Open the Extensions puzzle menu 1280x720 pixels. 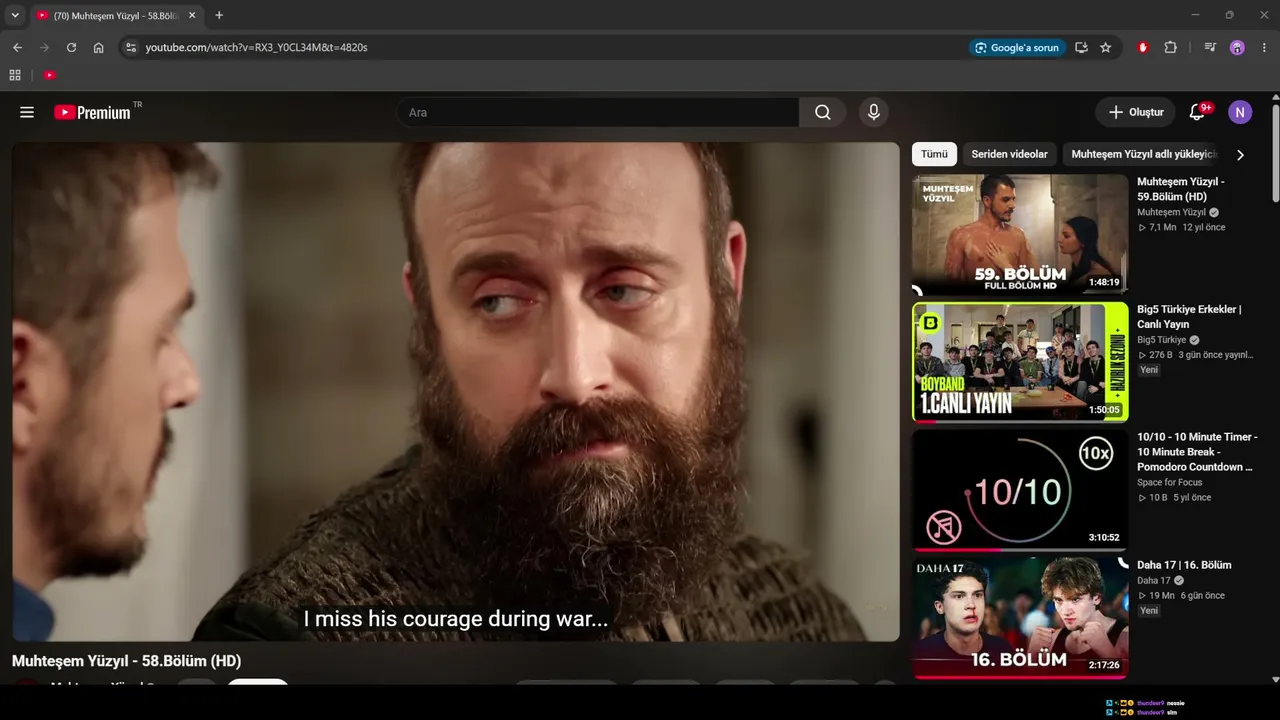tap(1171, 47)
